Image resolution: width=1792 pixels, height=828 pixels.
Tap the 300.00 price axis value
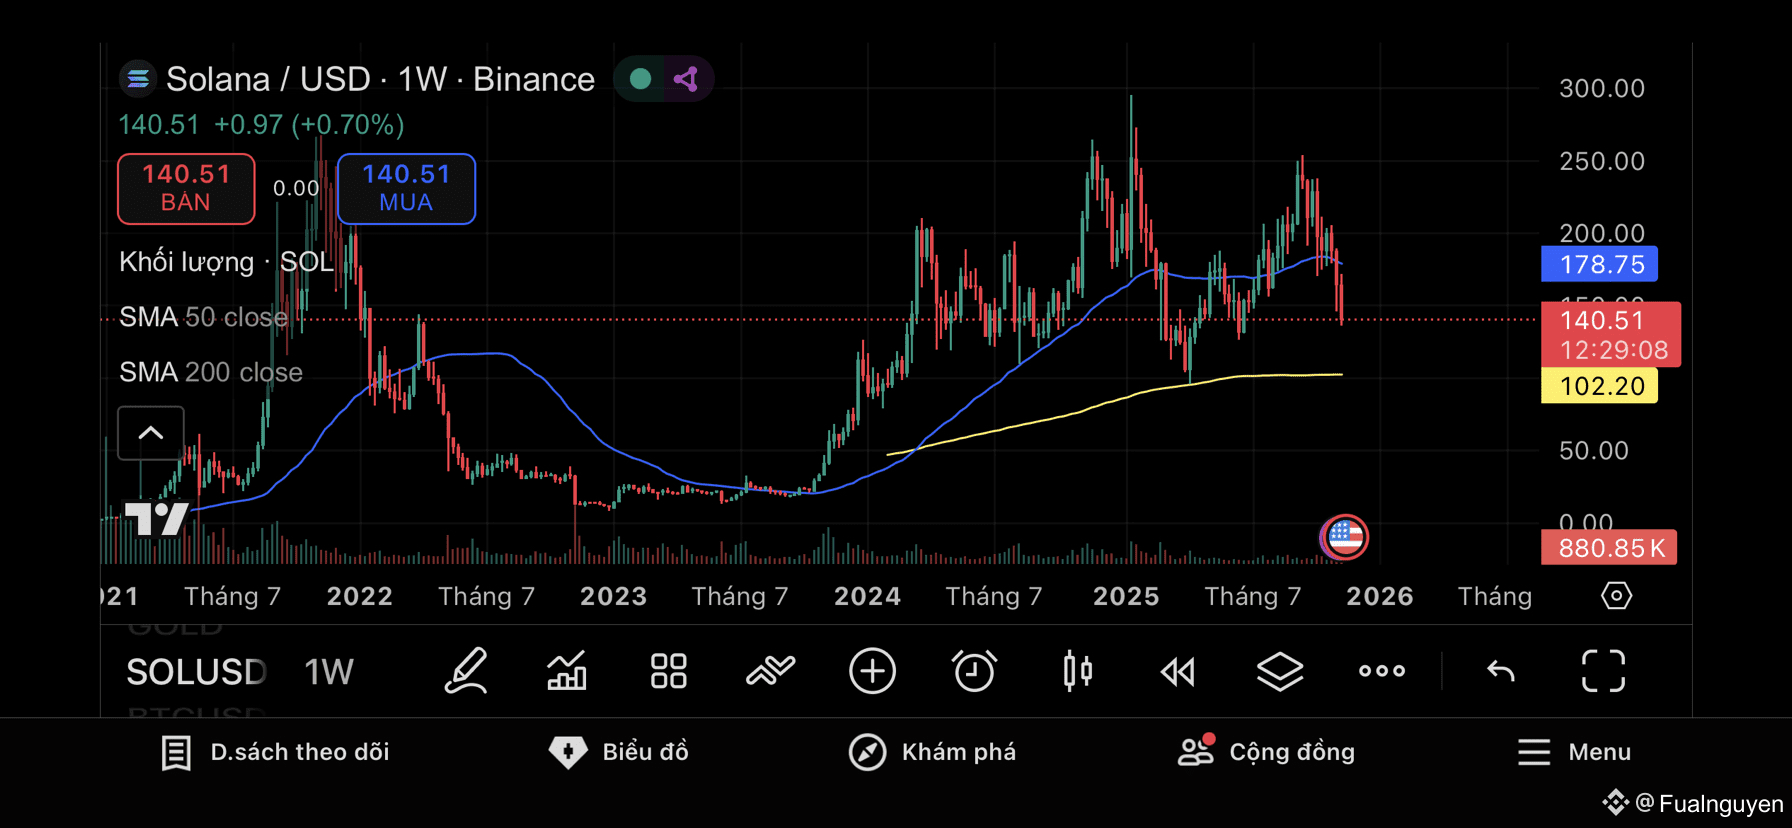tap(1602, 88)
